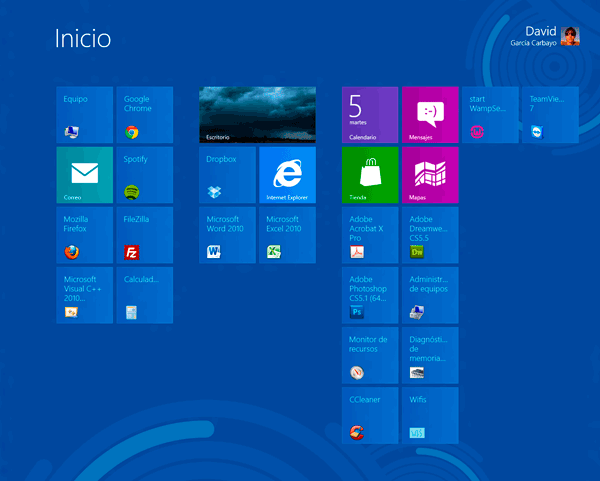The width and height of the screenshot is (600, 481).
Task: Open the Mensajes tile
Action: tap(430, 115)
